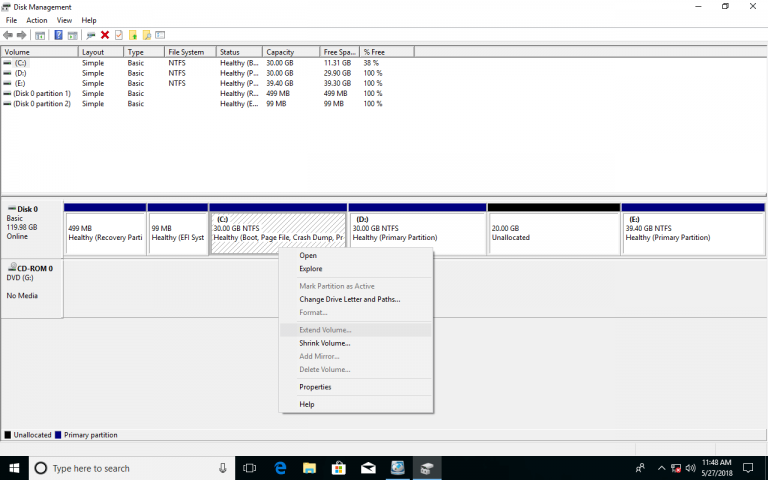Click the connect drive toolbar icon
768x480 pixels.
[91, 35]
